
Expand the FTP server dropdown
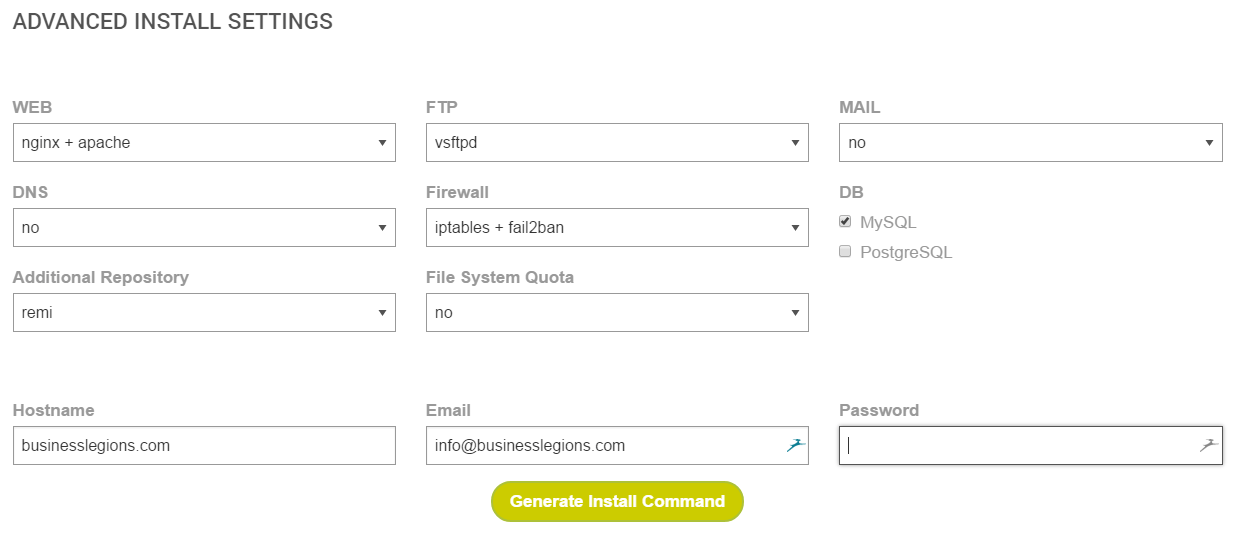pyautogui.click(x=617, y=143)
